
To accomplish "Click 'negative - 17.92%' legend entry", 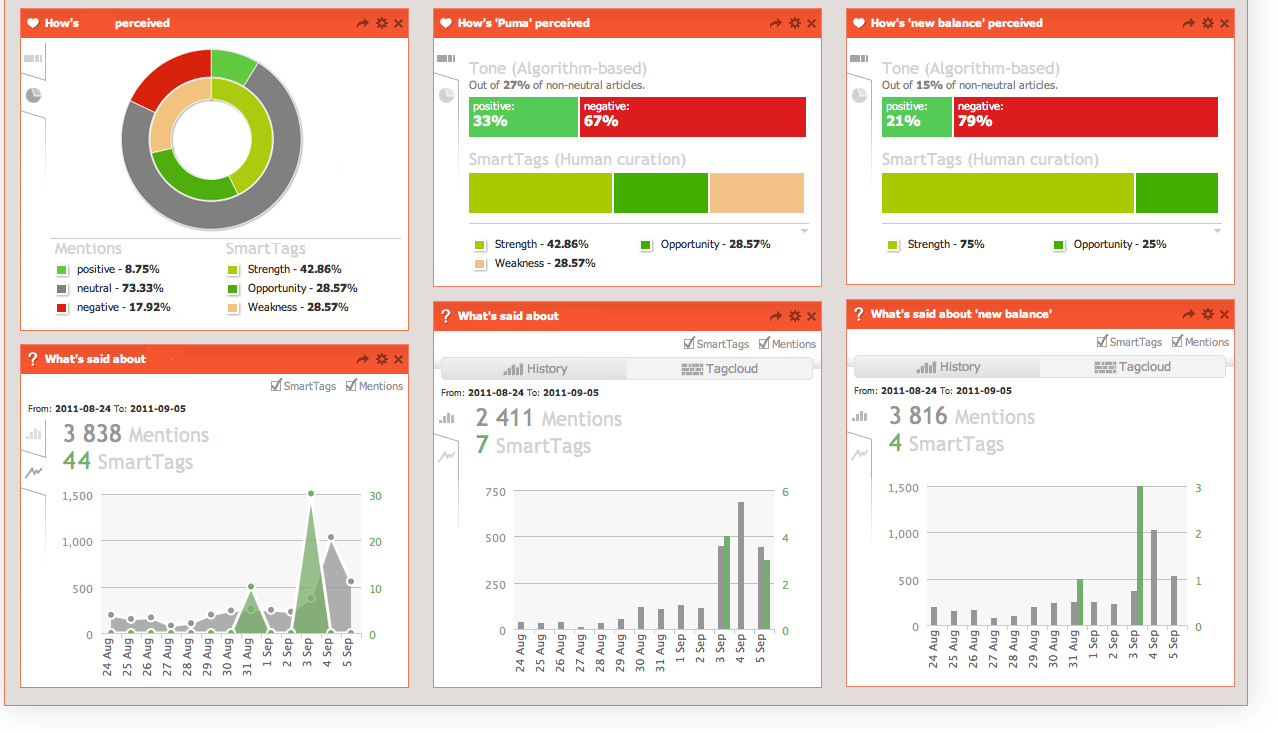I will [x=113, y=307].
